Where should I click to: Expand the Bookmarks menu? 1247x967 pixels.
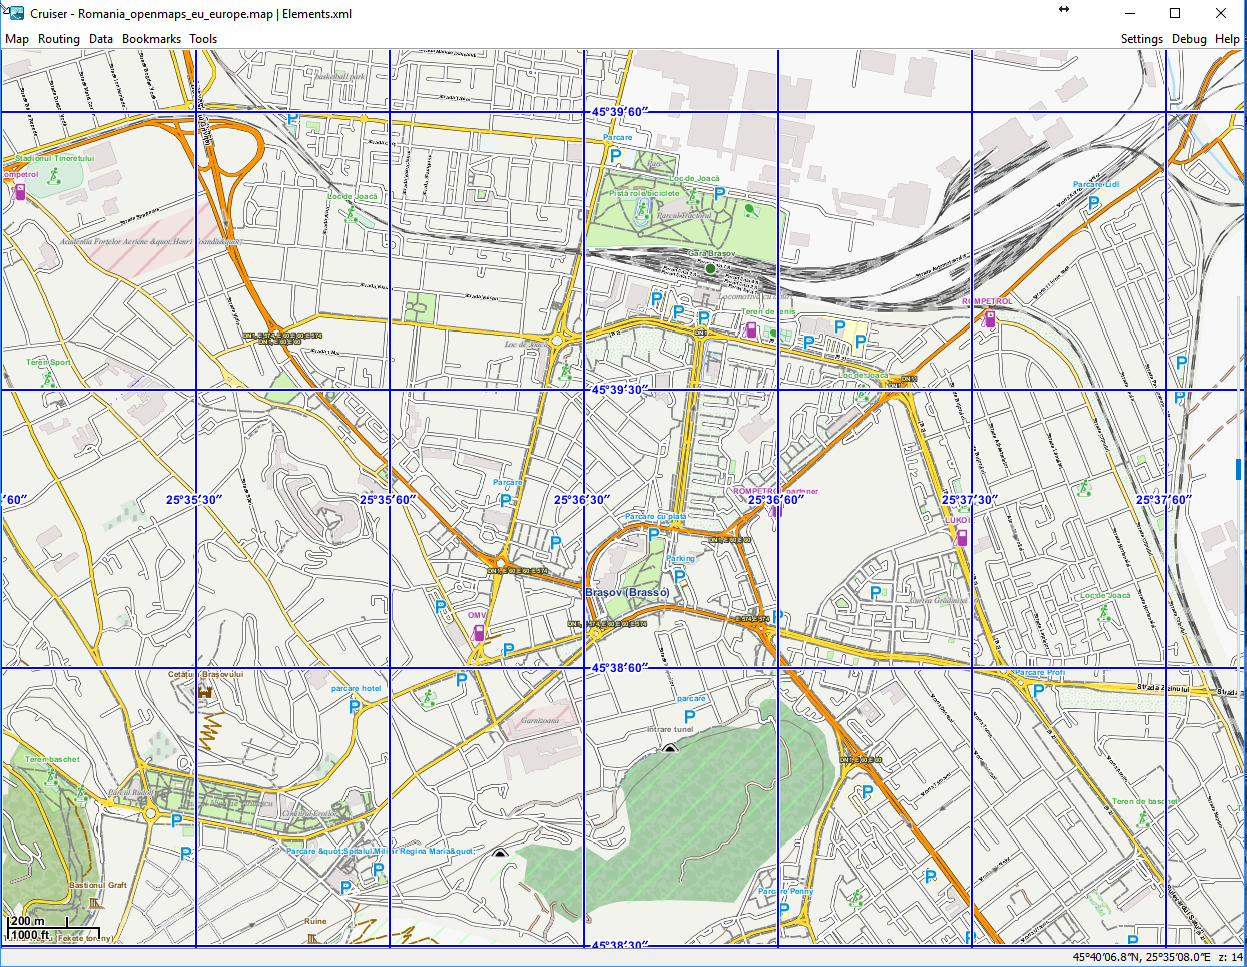click(151, 39)
